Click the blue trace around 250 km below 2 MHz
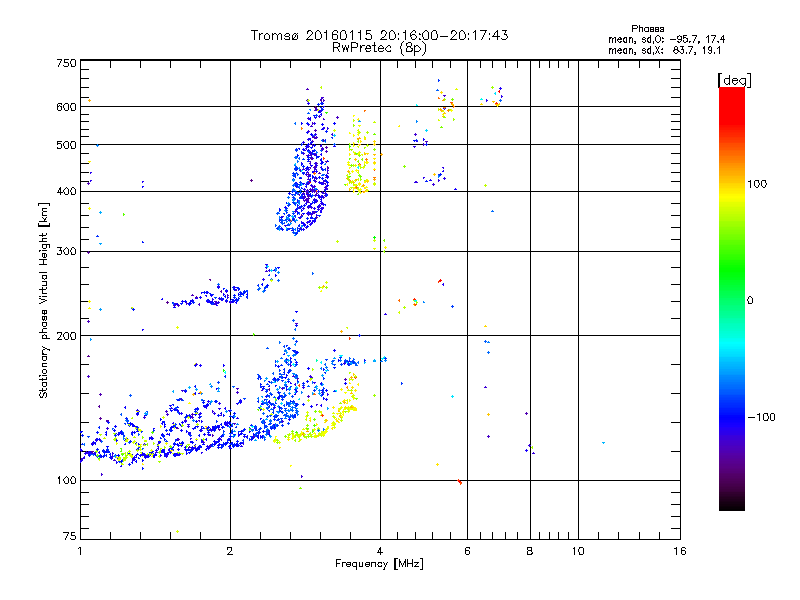The width and height of the screenshot is (800, 600). click(x=212, y=297)
